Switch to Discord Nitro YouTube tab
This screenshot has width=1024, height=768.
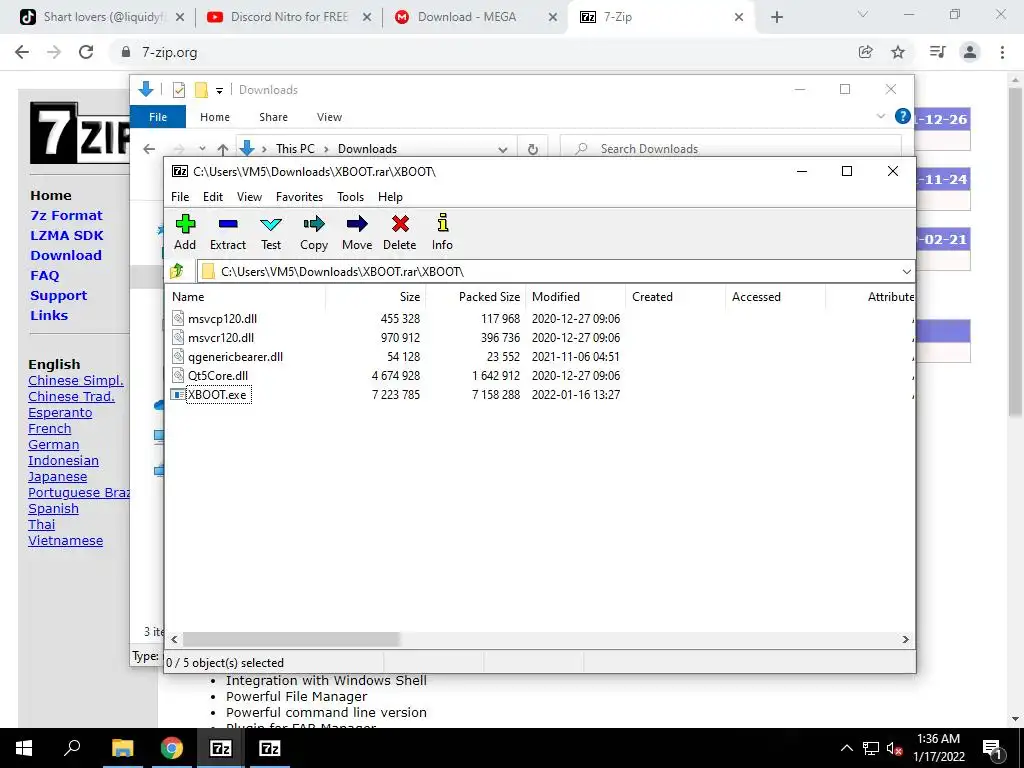pyautogui.click(x=289, y=17)
